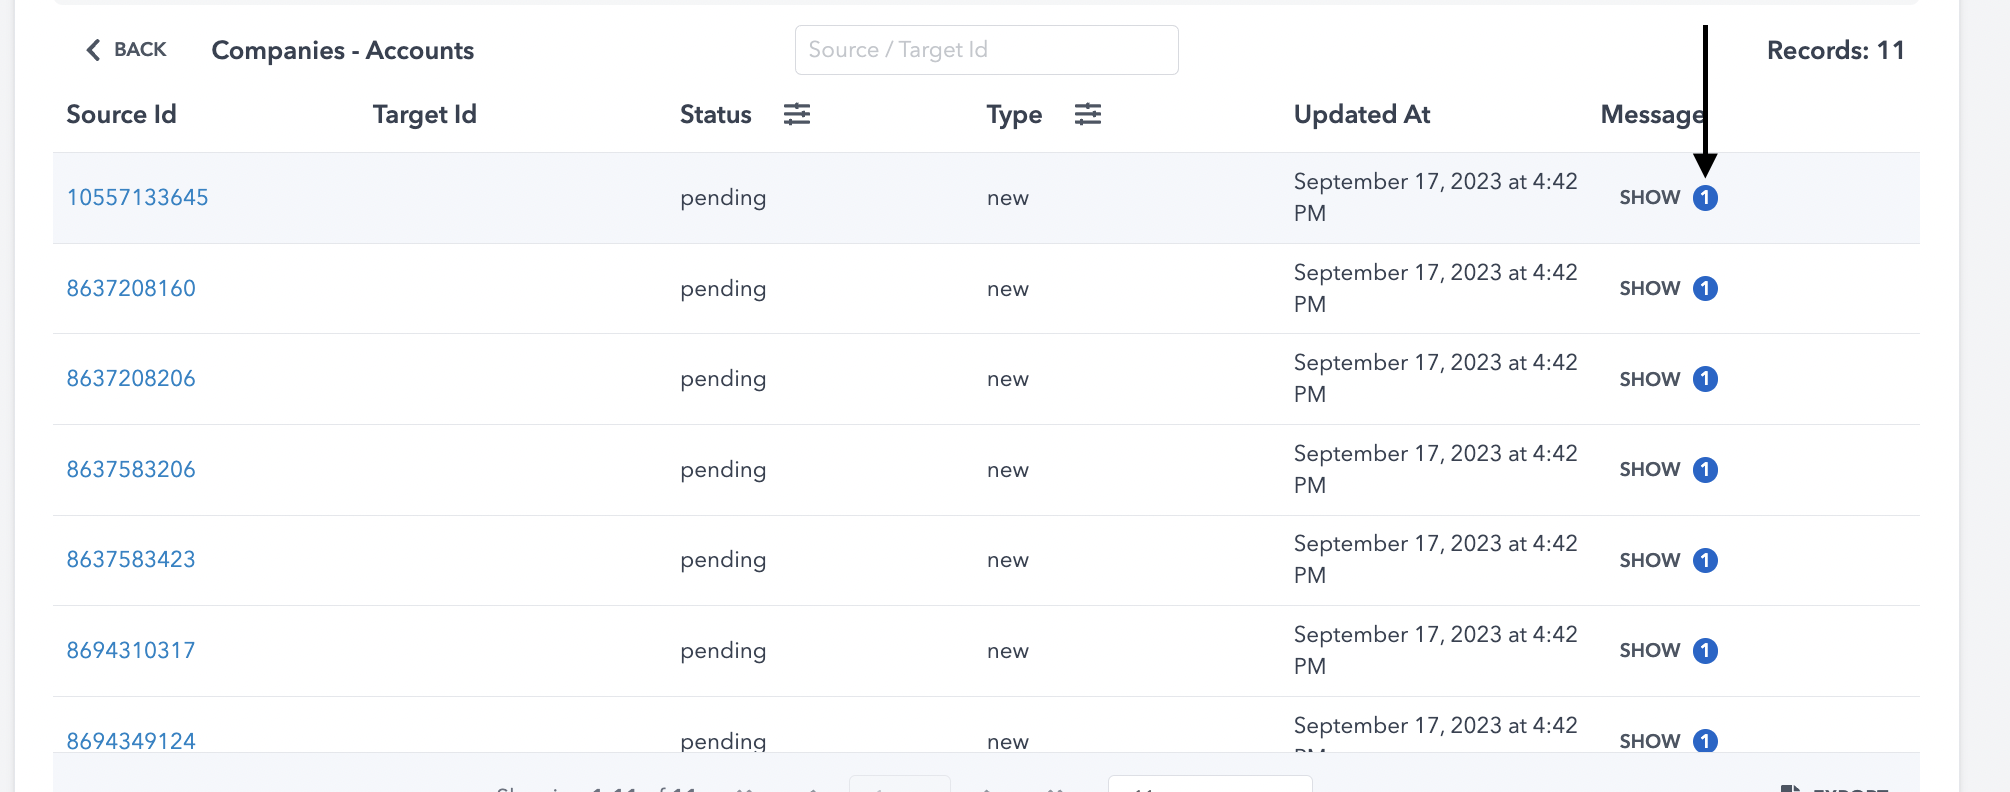Click message count badge for 8637583423
Viewport: 2010px width, 792px height.
coord(1705,560)
